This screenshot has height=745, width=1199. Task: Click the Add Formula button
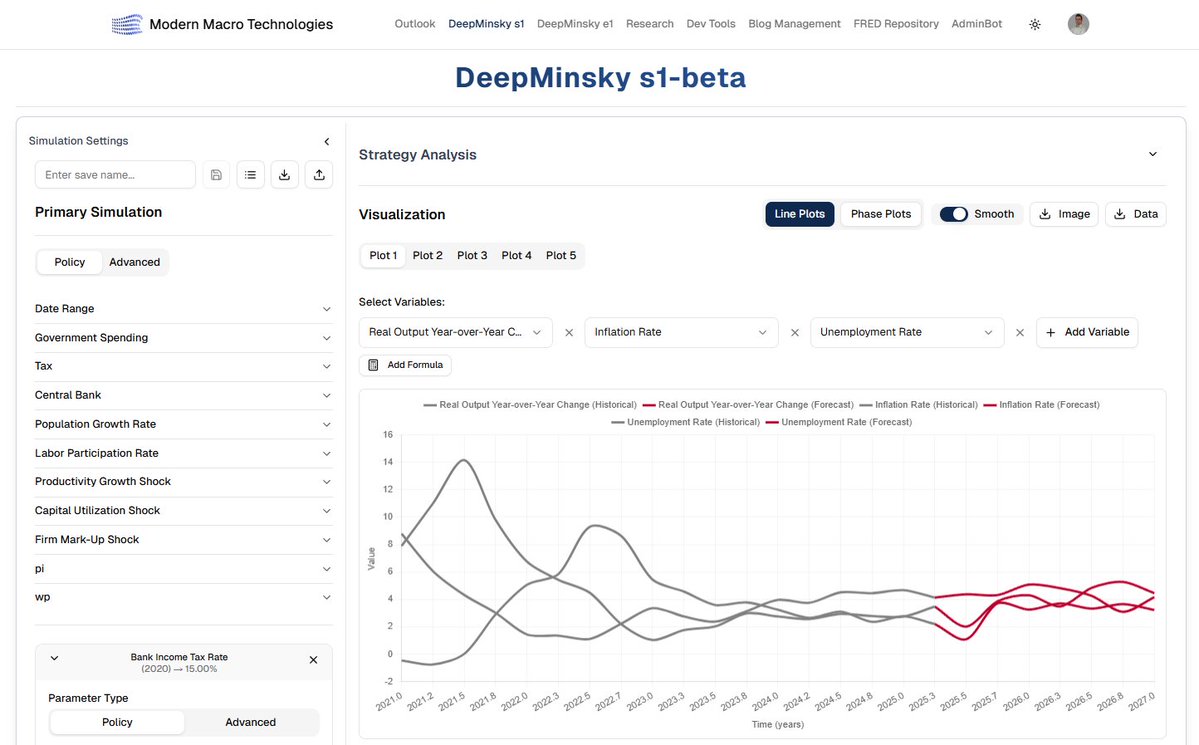pyautogui.click(x=405, y=365)
